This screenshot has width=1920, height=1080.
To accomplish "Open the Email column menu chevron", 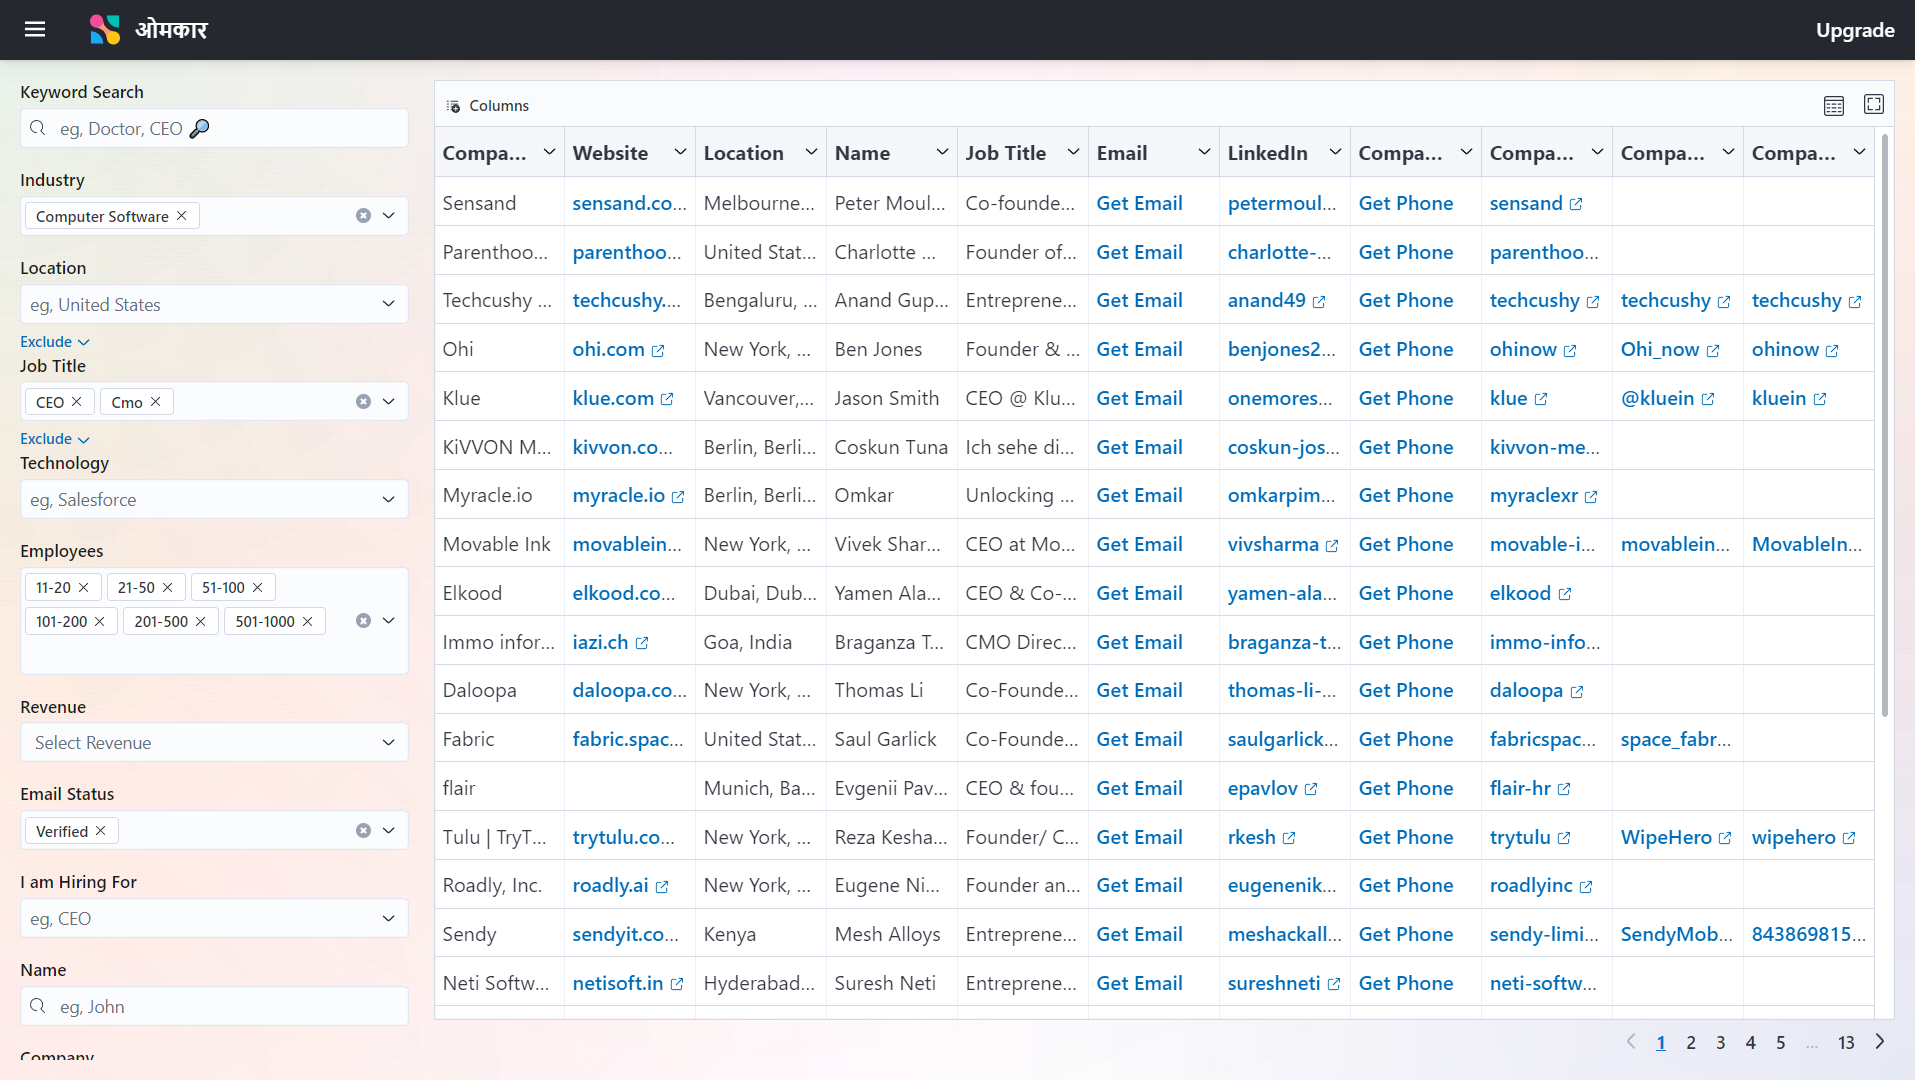I will coord(1204,152).
